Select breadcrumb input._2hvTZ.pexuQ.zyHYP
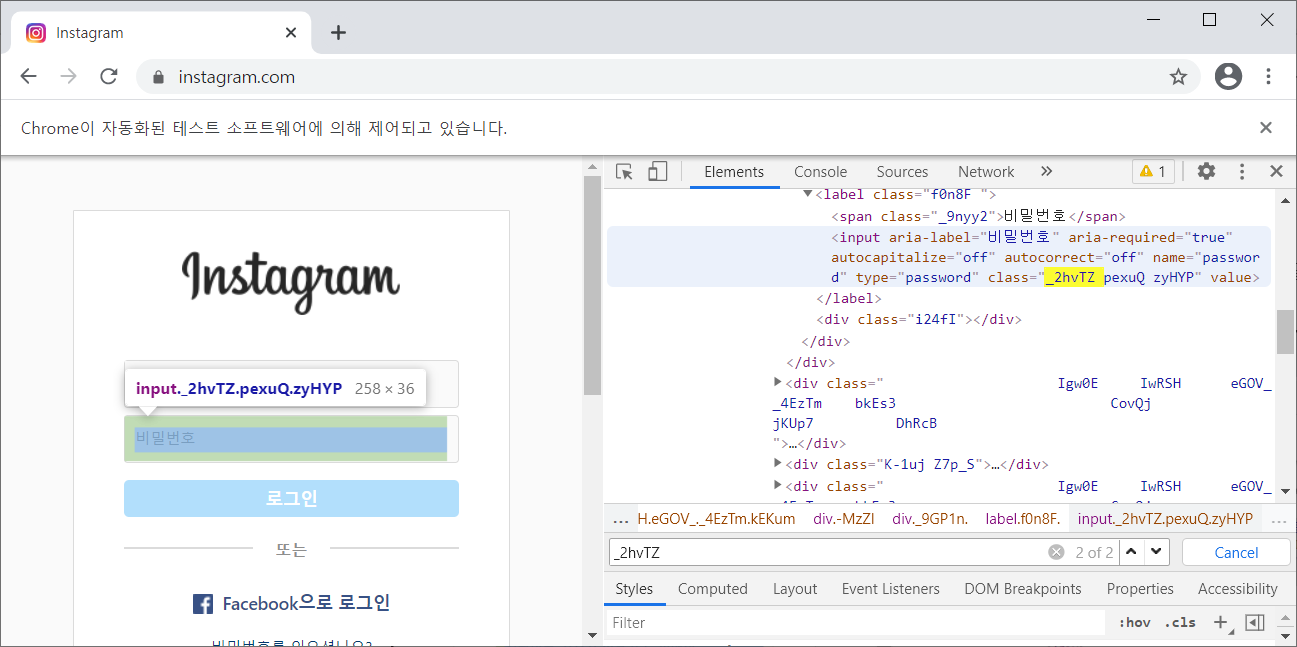This screenshot has width=1297, height=647. click(1165, 519)
